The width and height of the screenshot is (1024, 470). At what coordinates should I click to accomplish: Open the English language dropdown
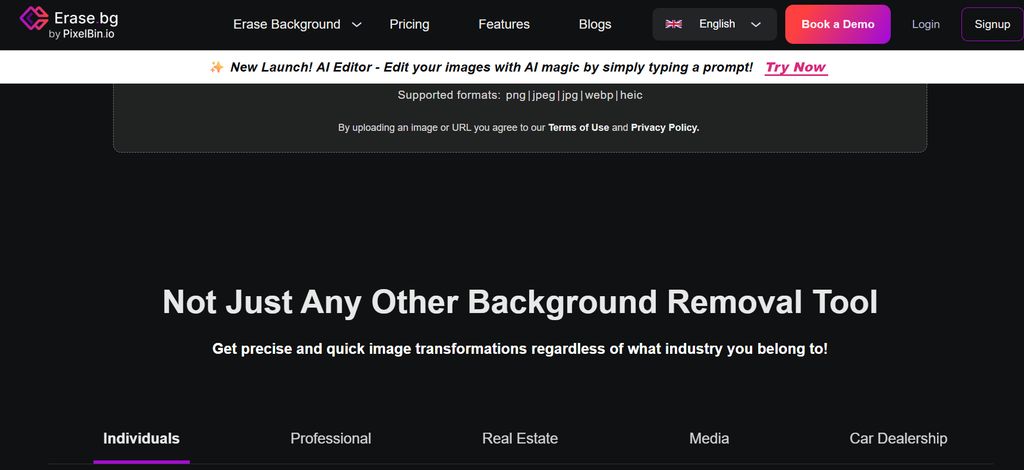click(715, 24)
